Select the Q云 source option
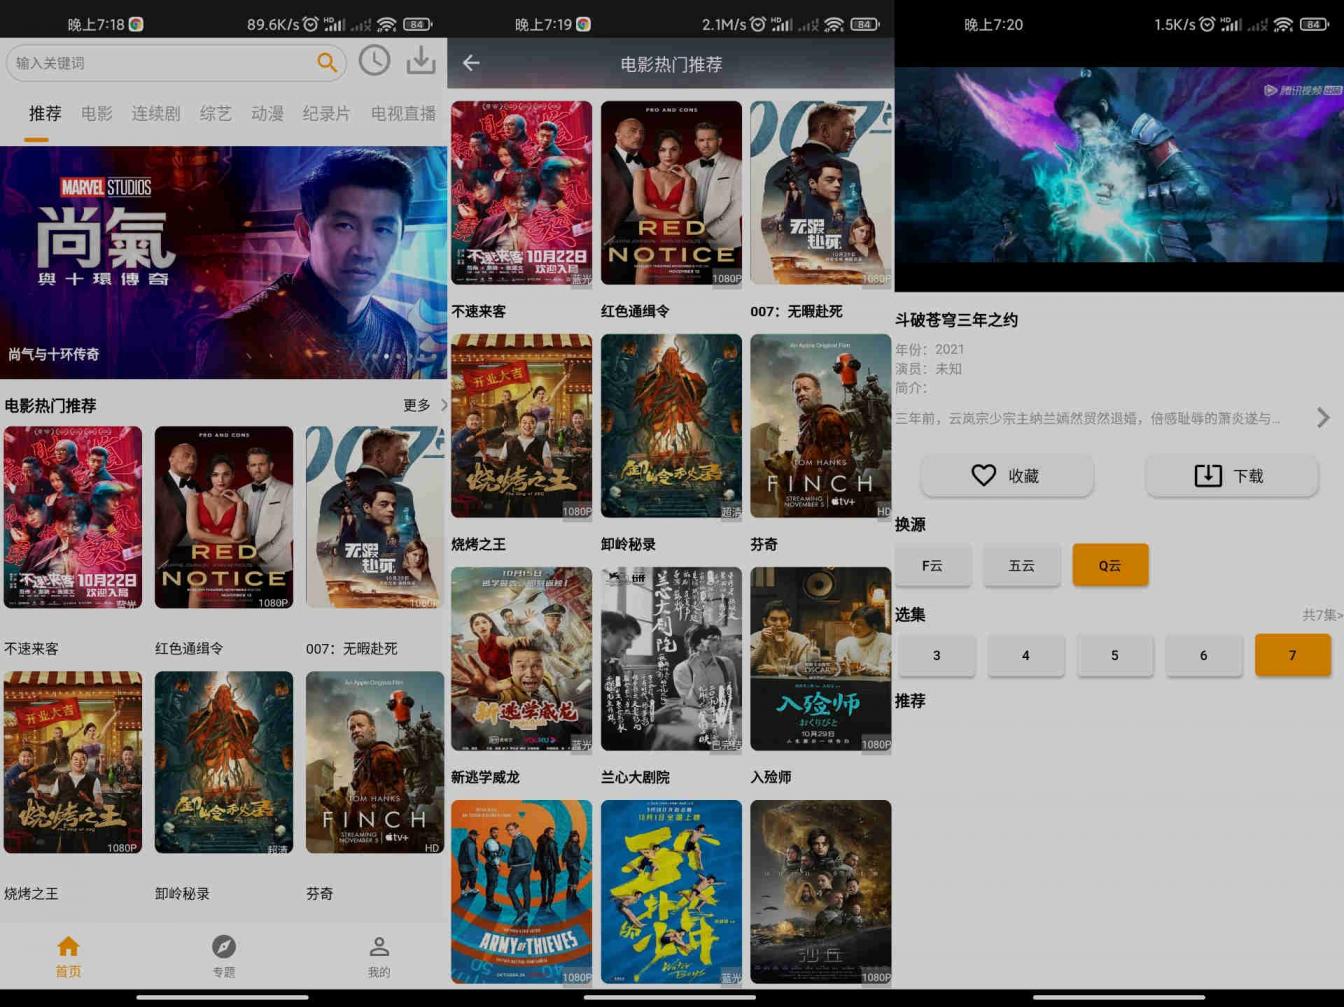1344x1007 pixels. (1110, 565)
